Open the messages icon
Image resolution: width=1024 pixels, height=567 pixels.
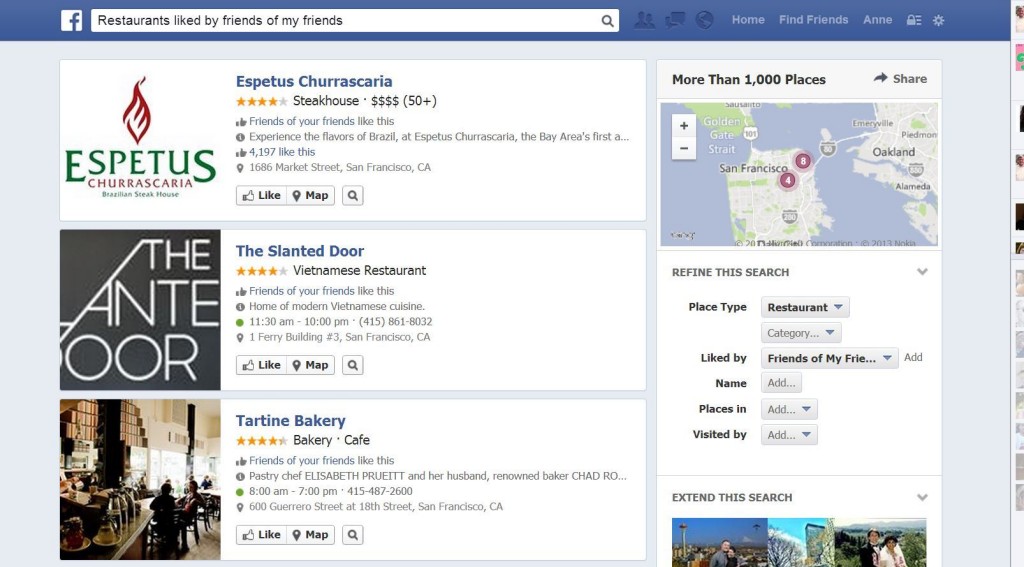[675, 20]
